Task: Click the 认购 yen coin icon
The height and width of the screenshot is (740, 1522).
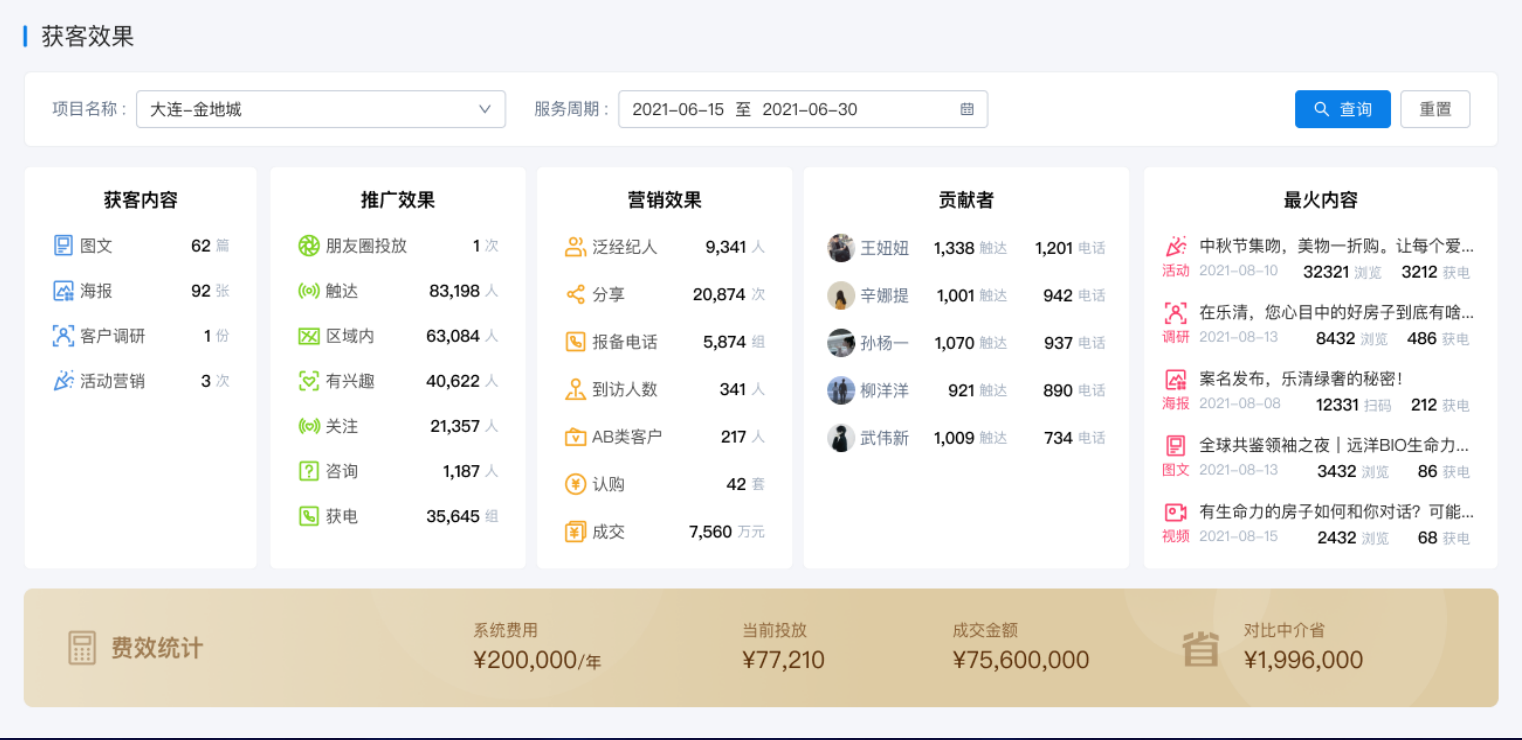Action: click(575, 484)
